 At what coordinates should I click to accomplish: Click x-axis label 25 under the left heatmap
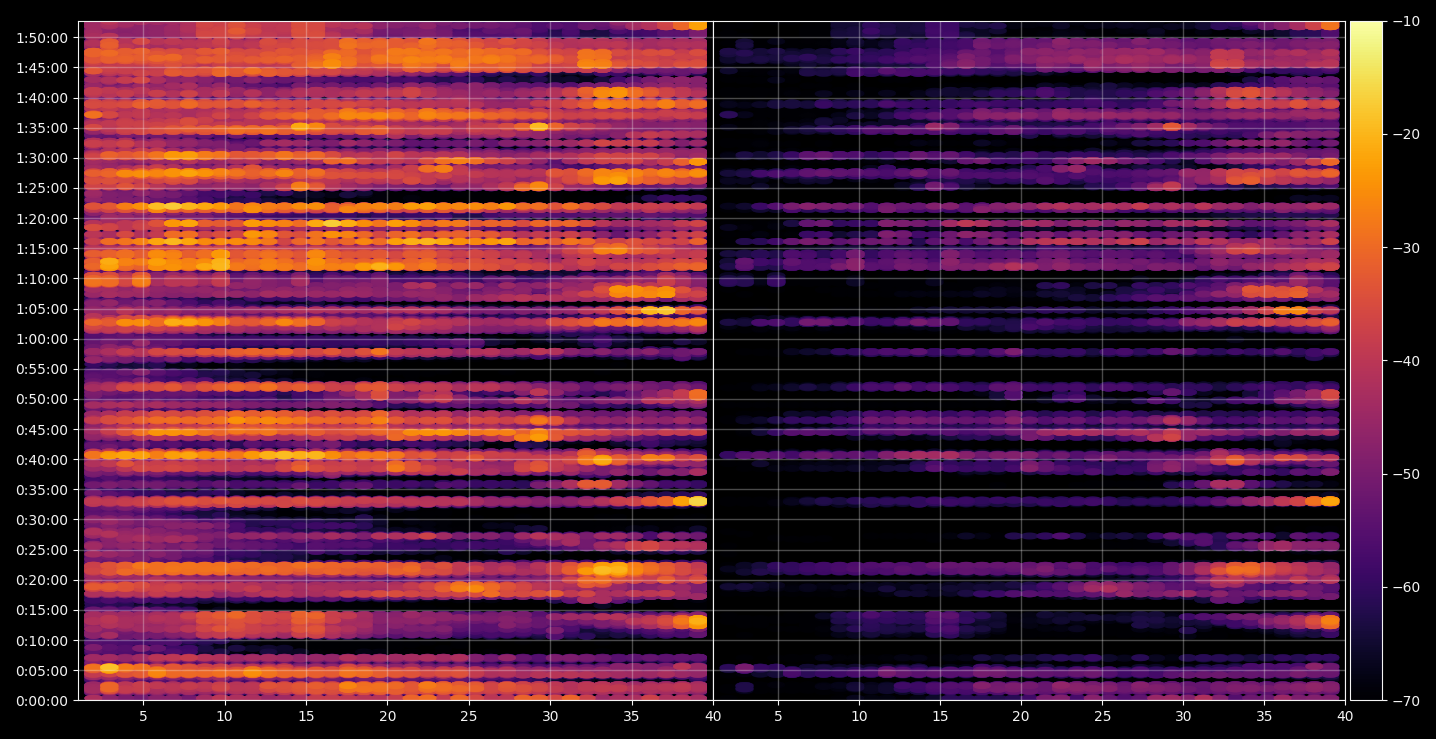469,716
